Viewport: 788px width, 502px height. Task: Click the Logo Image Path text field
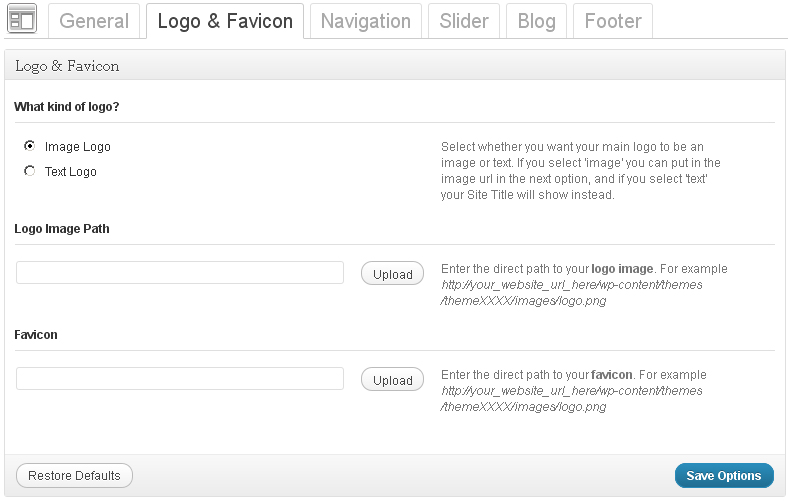coord(180,273)
